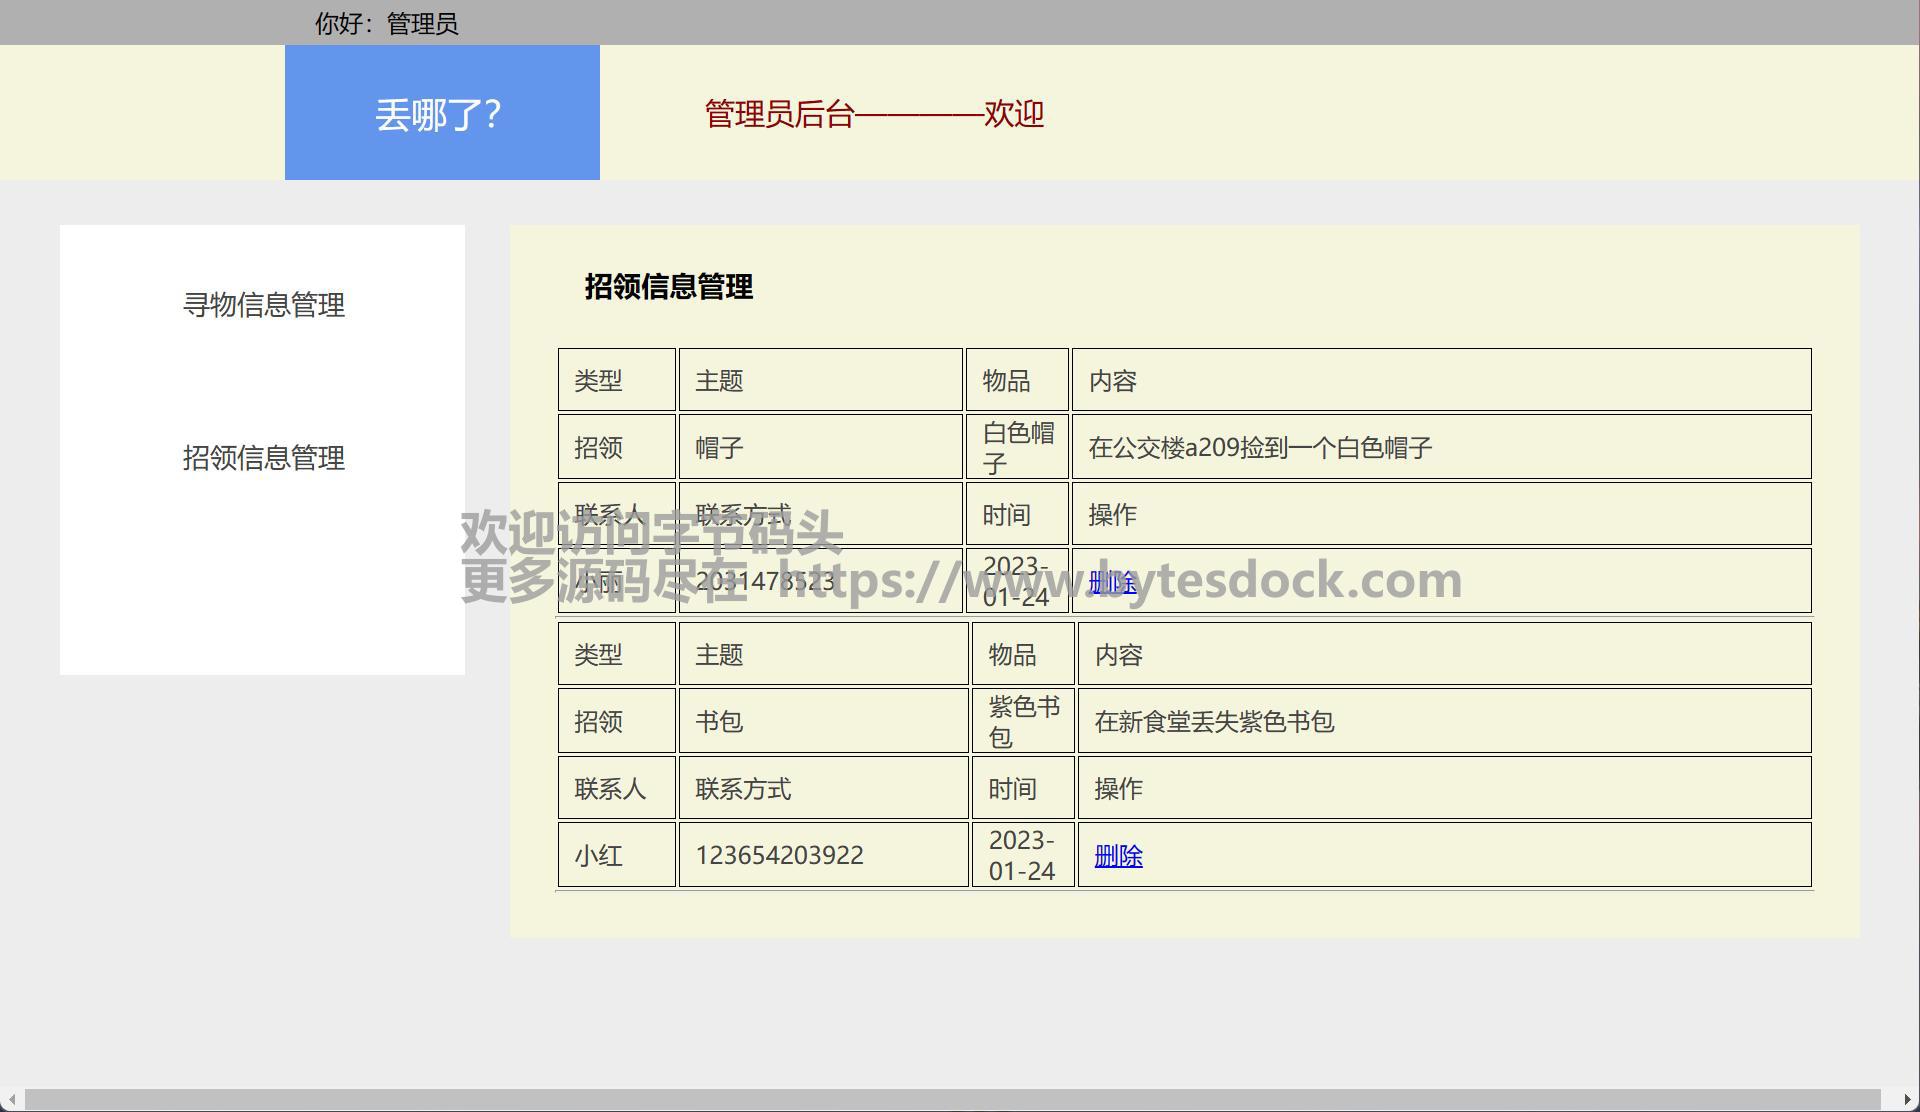Click the 白色帽子 item cell

point(1017,447)
